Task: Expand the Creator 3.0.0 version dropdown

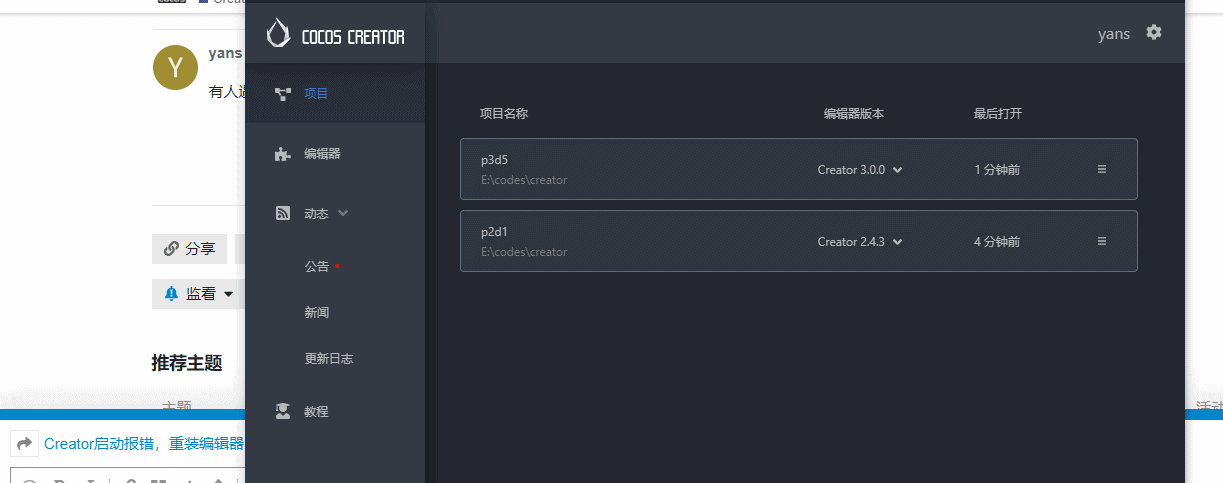Action: (x=860, y=170)
